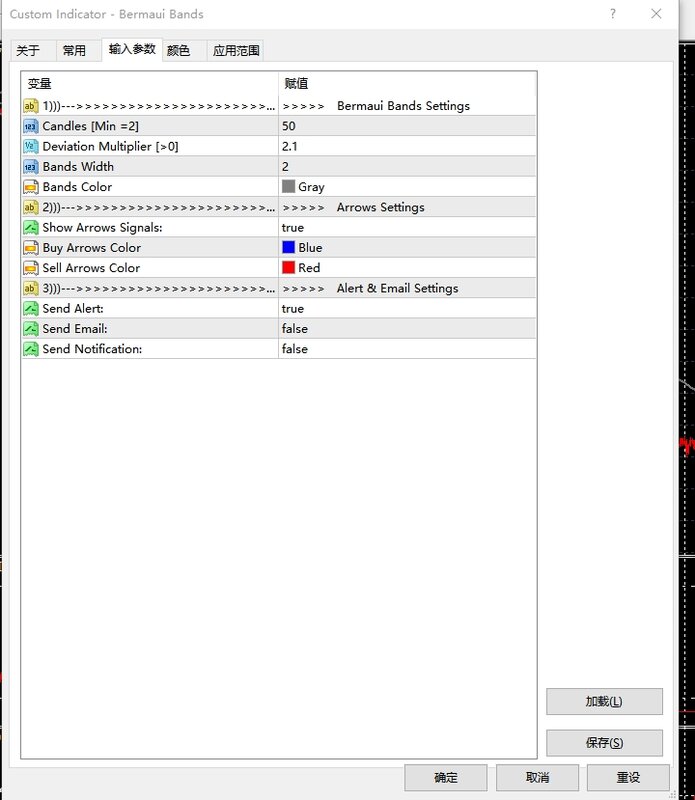Click the integer icon beside Bands Width
Screen dimensions: 695x800
tap(31, 167)
